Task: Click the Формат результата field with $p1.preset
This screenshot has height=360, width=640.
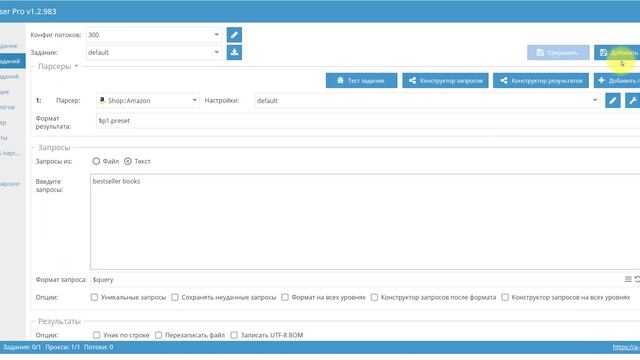Action: coord(368,121)
